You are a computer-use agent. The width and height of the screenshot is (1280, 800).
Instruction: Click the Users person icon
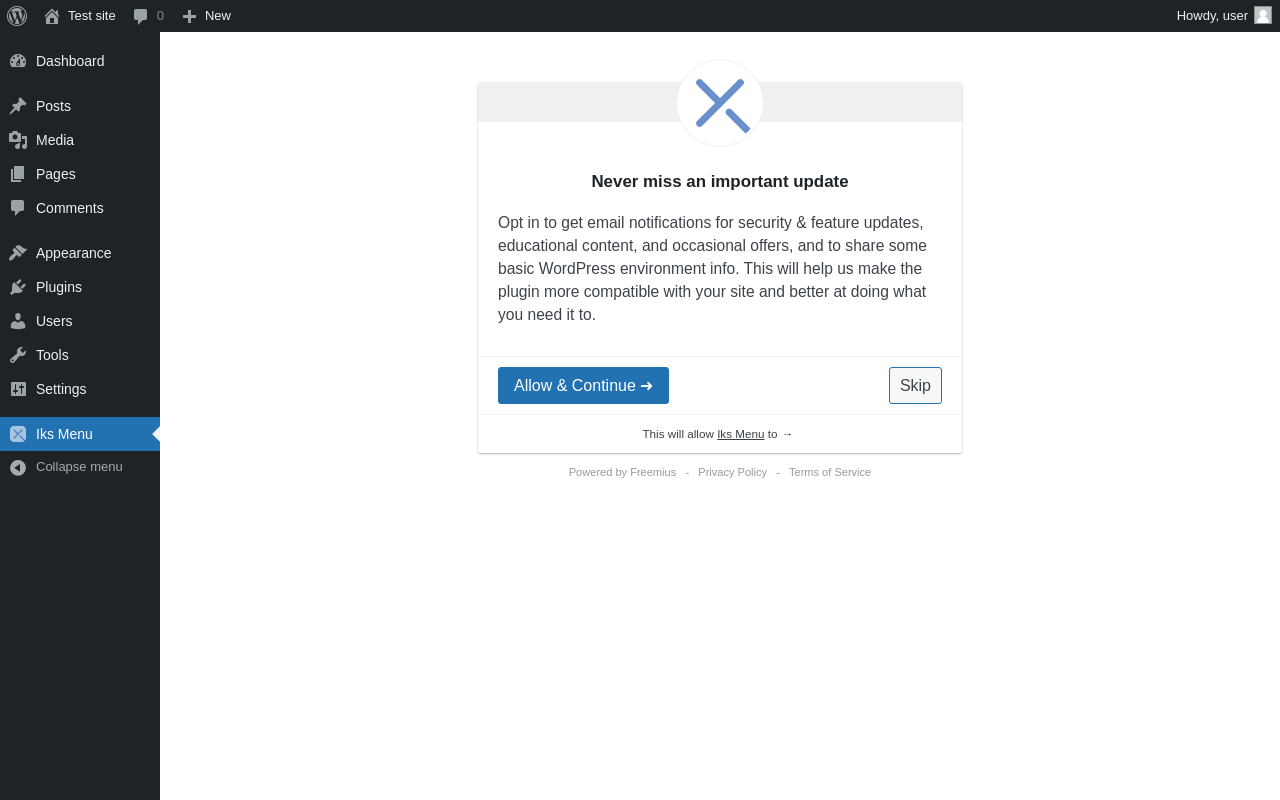pos(18,321)
